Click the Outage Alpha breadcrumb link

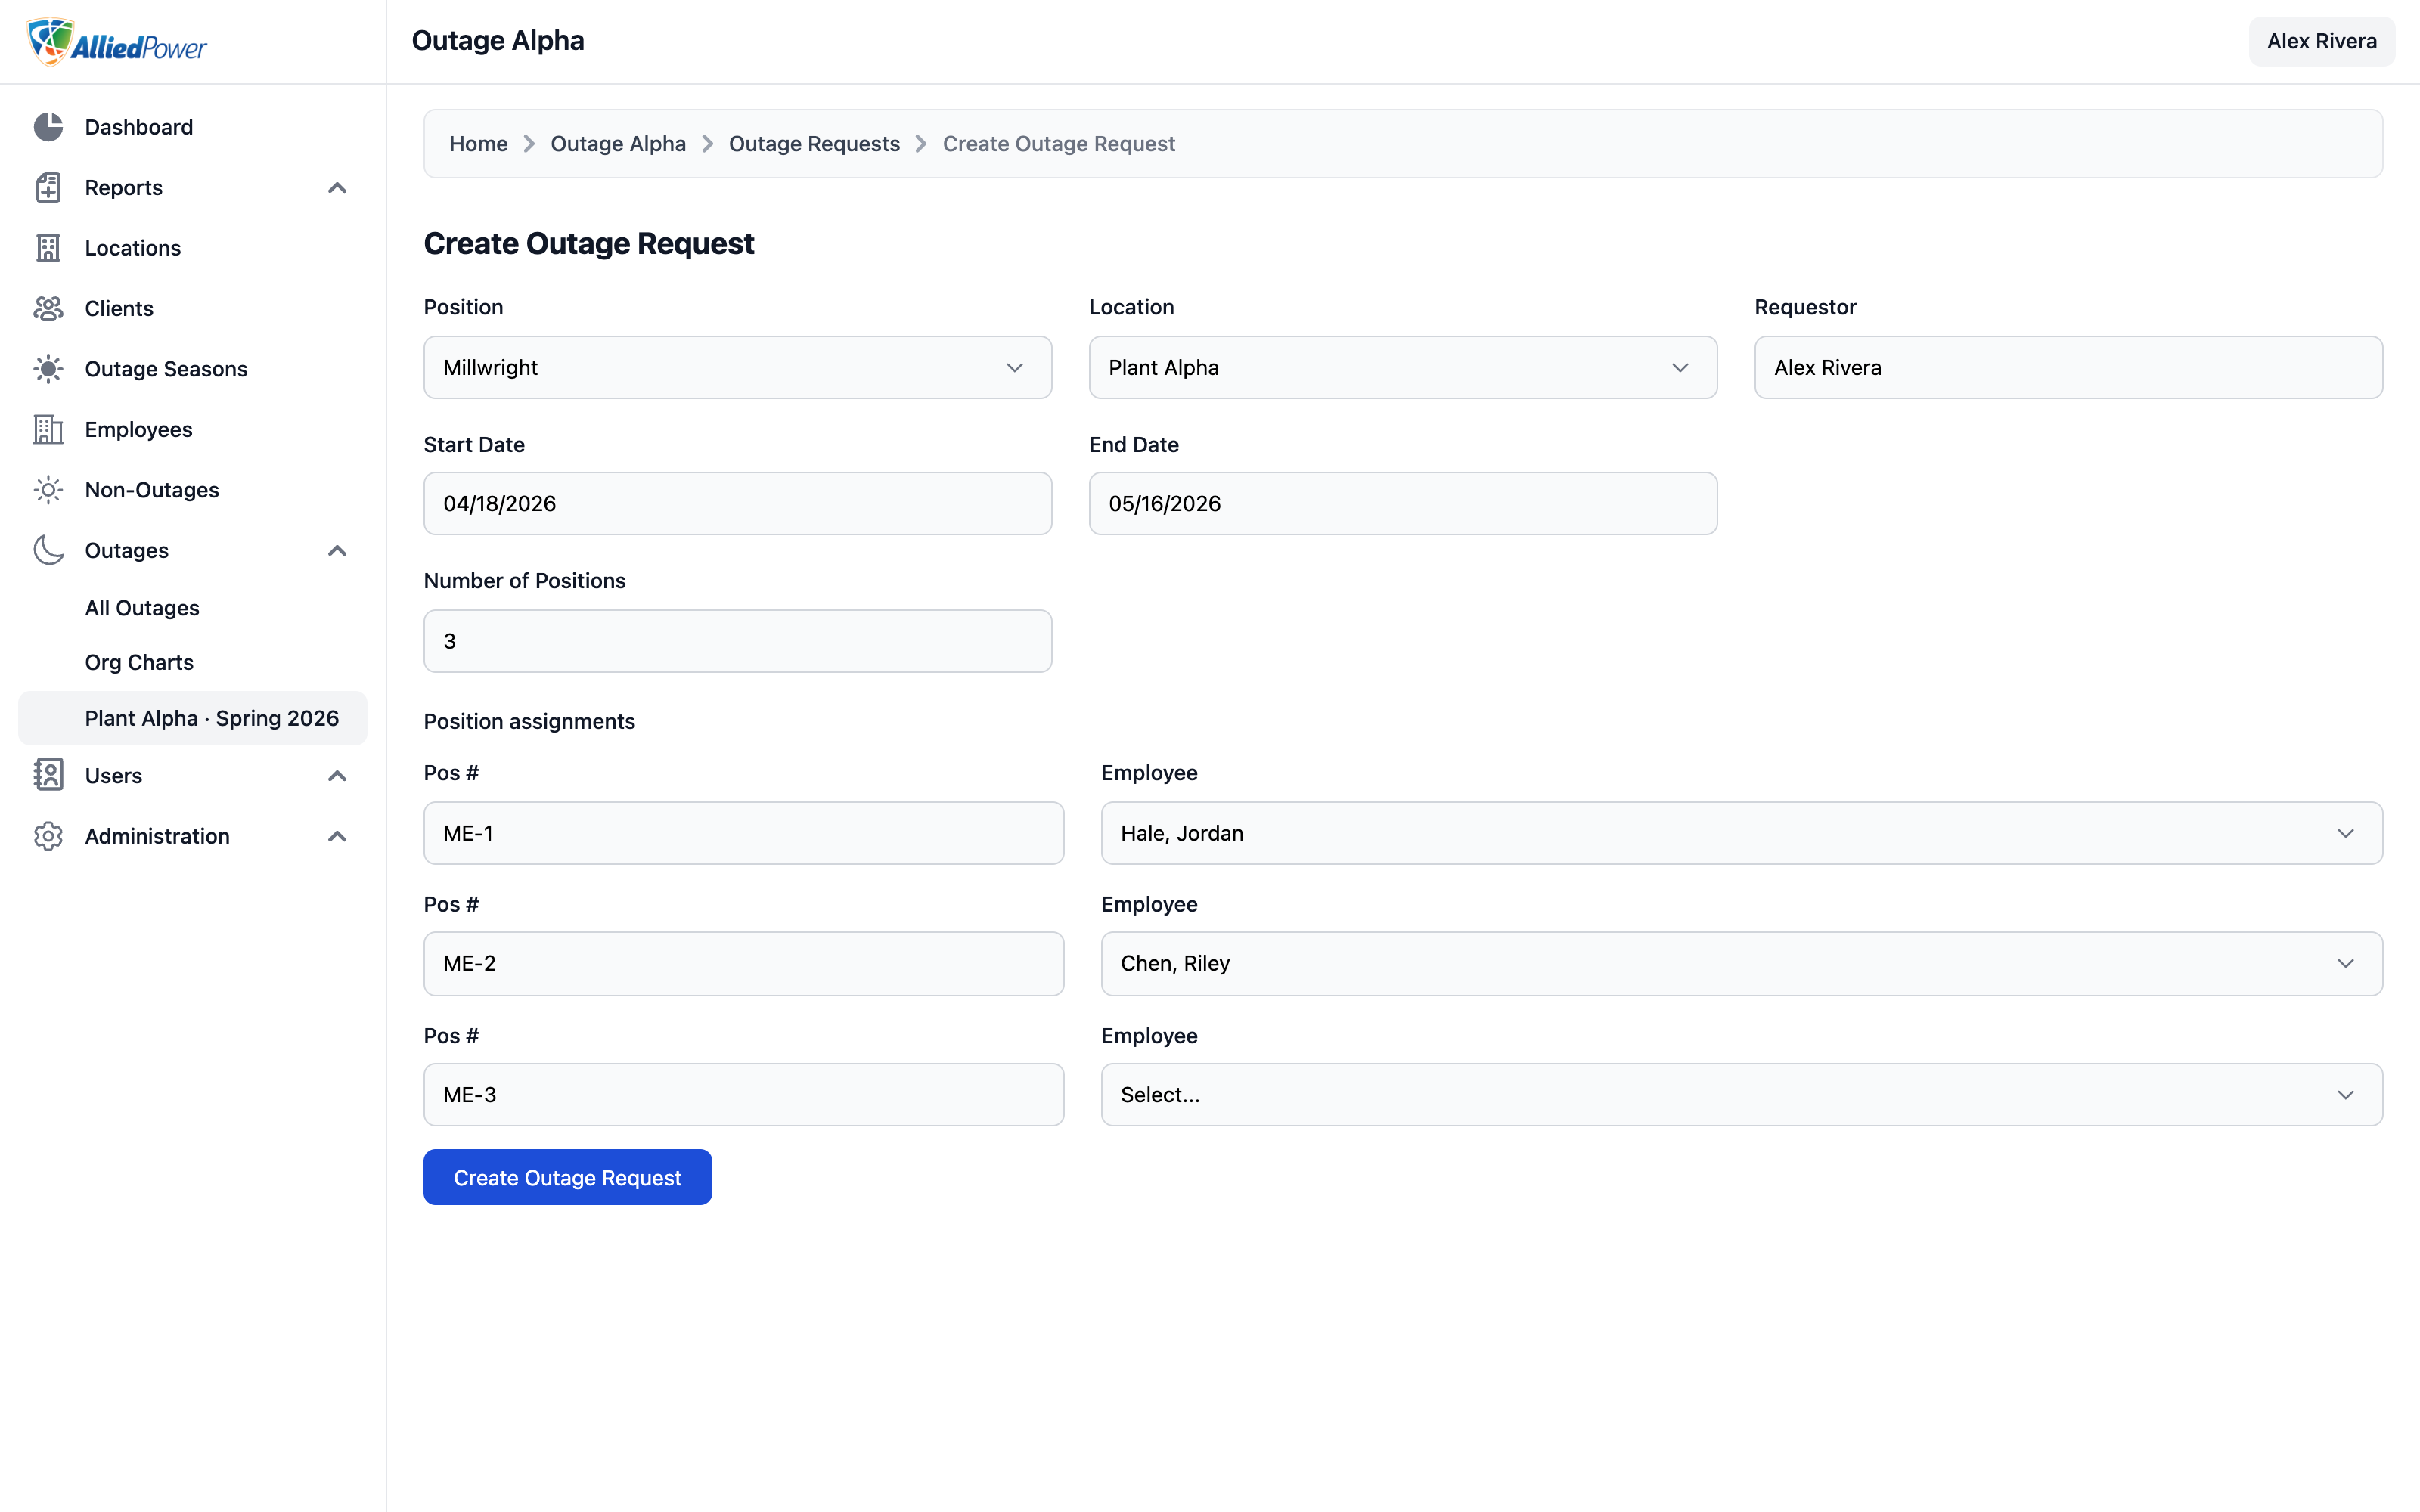point(618,144)
